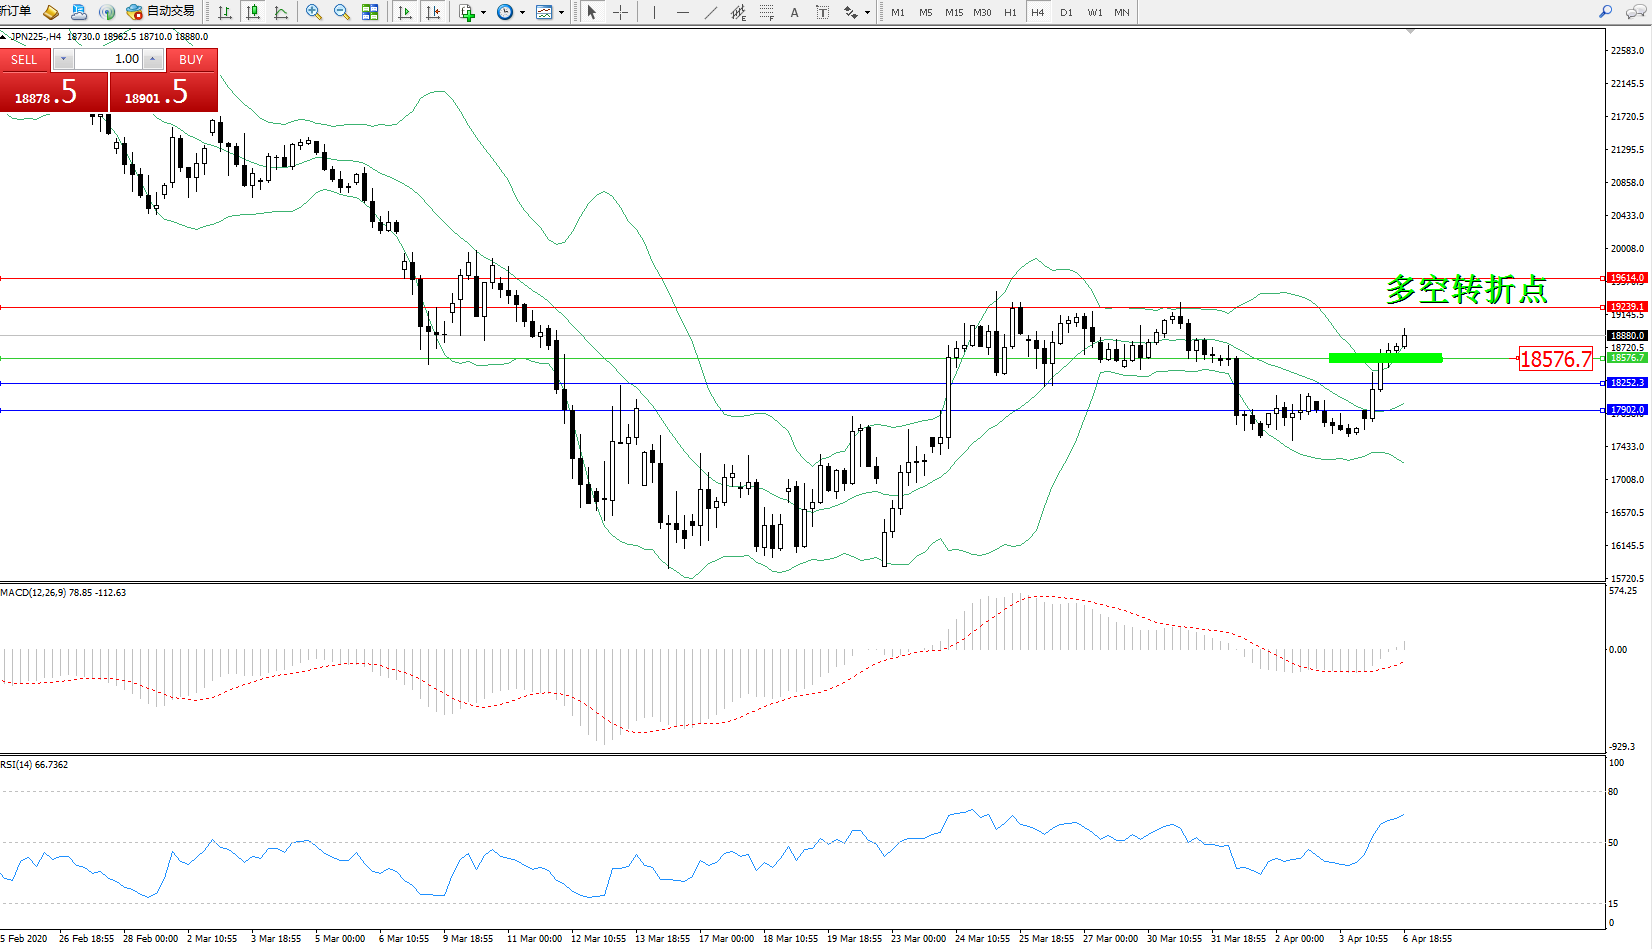The image size is (1652, 949).
Task: Choose the Fibonacci retracement tool
Action: coord(767,12)
